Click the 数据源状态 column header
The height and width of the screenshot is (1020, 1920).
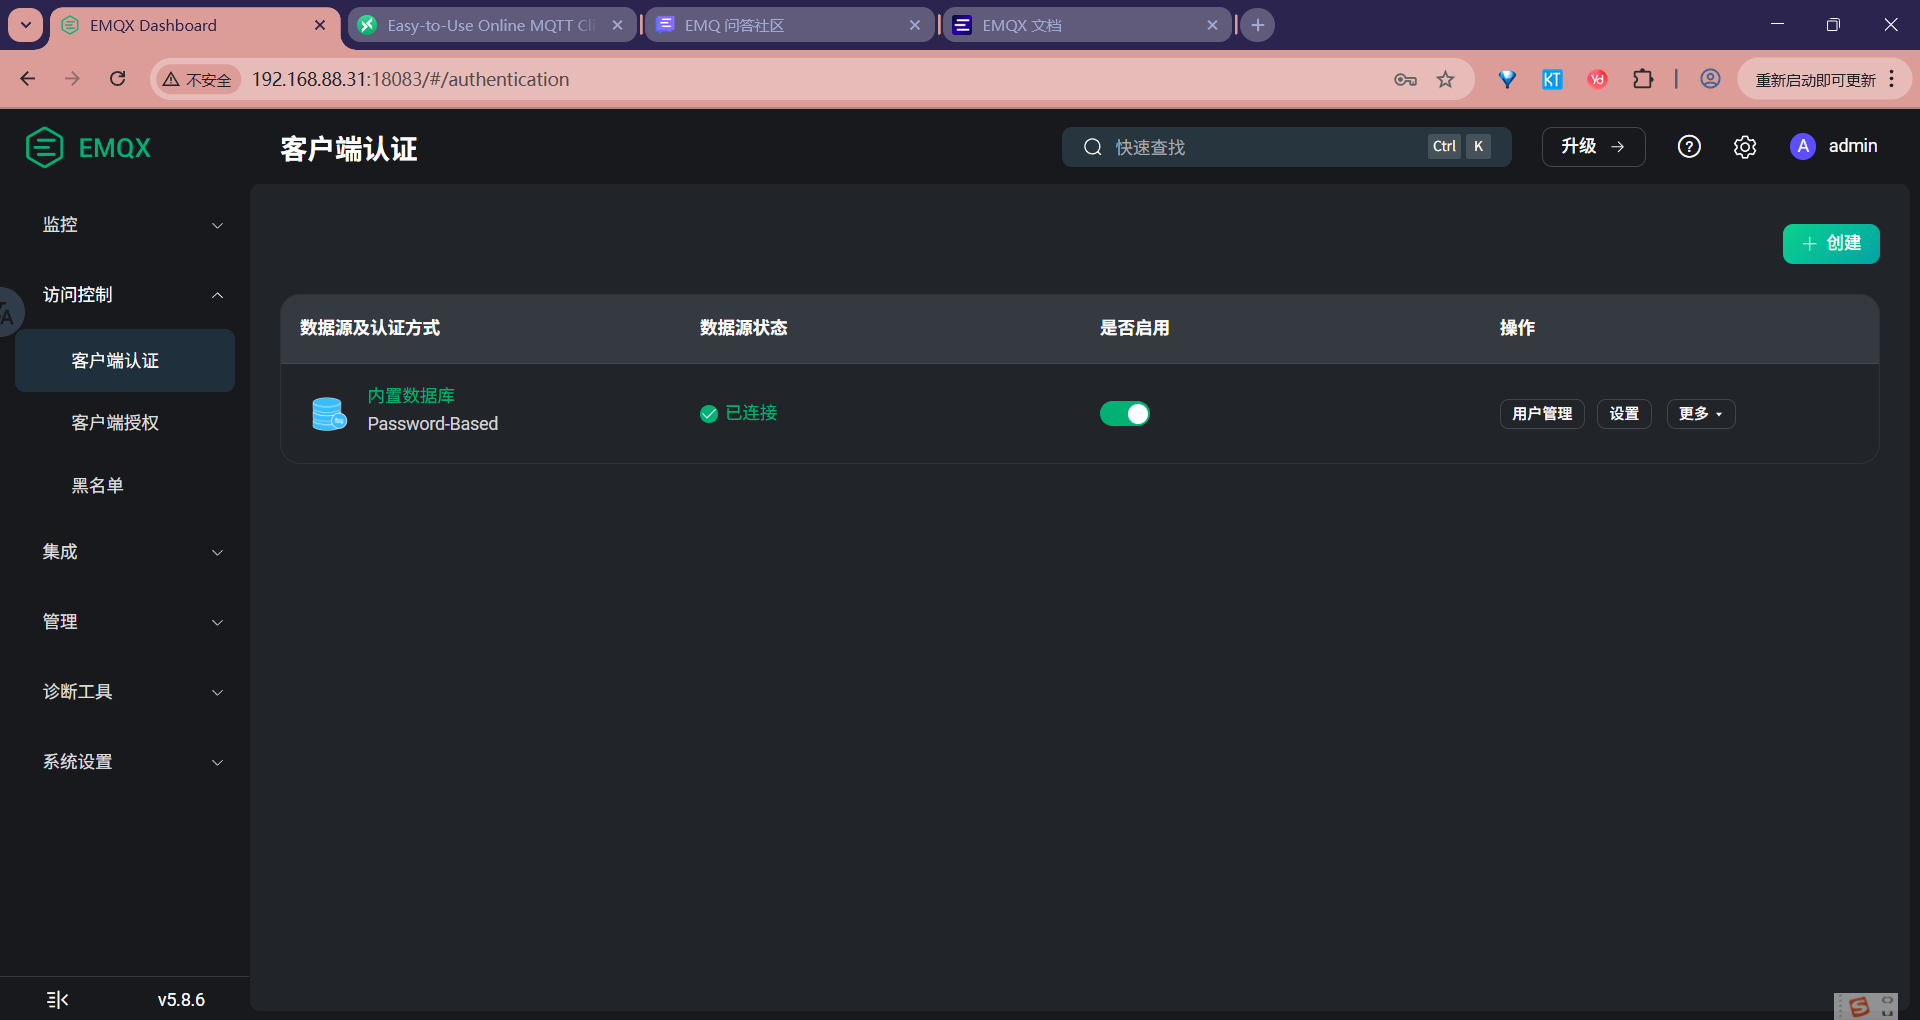coord(744,328)
